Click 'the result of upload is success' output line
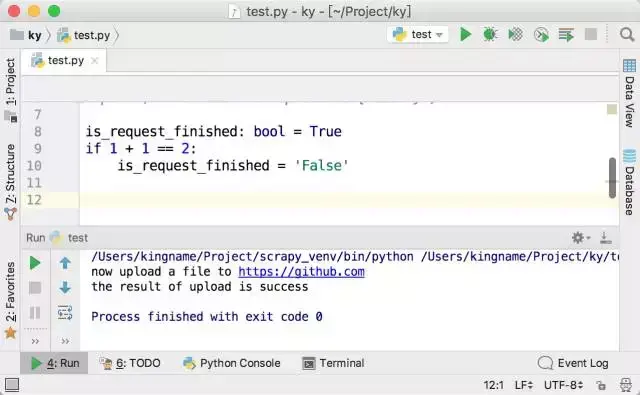Viewport: 640px width, 395px height. click(x=200, y=286)
